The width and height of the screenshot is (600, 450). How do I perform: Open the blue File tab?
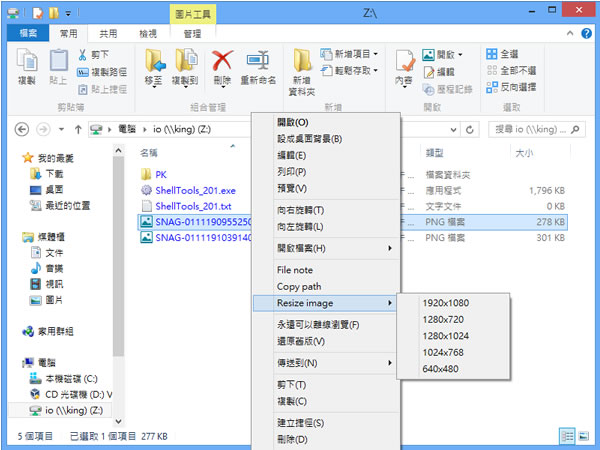point(28,33)
